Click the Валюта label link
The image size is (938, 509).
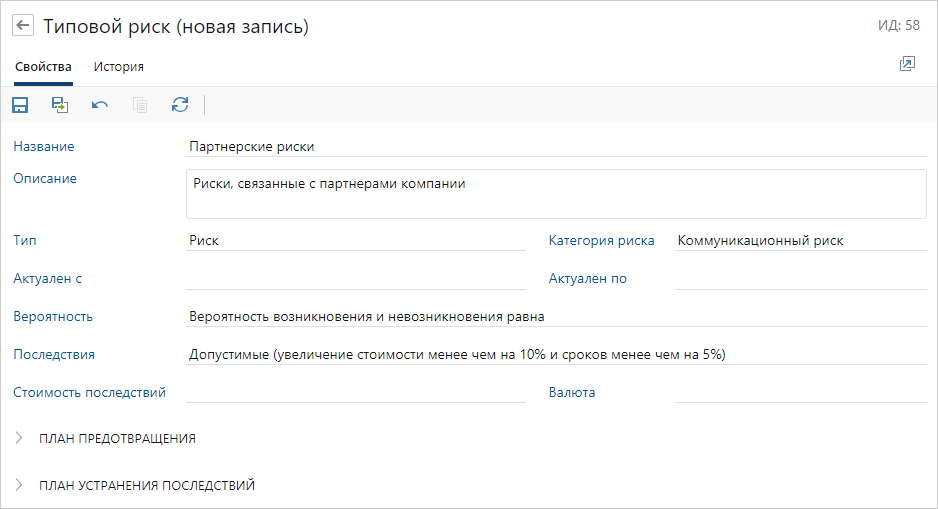click(572, 392)
